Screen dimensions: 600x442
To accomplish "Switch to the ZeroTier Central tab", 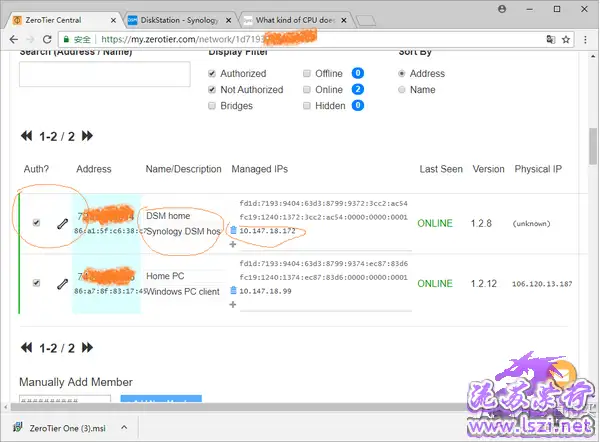I will click(61, 20).
